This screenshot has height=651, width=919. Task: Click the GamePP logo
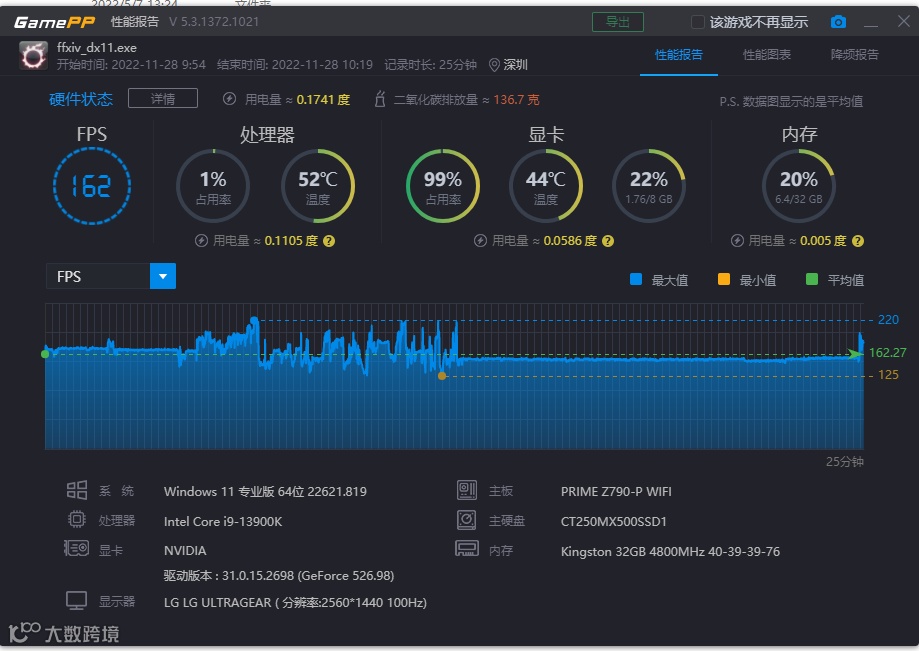(55, 22)
